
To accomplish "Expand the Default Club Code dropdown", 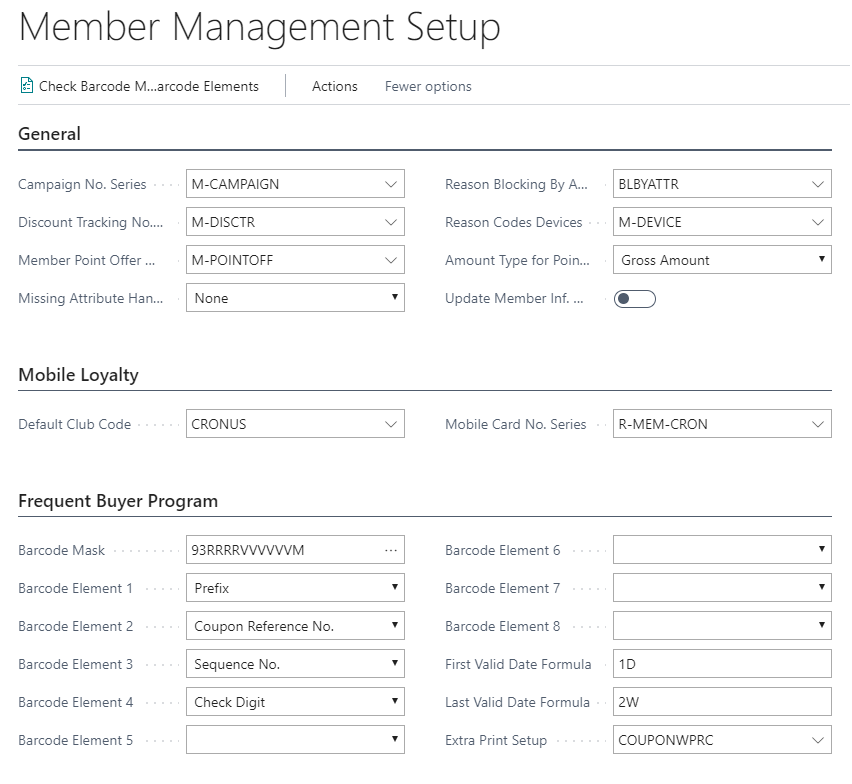I will (x=391, y=424).
